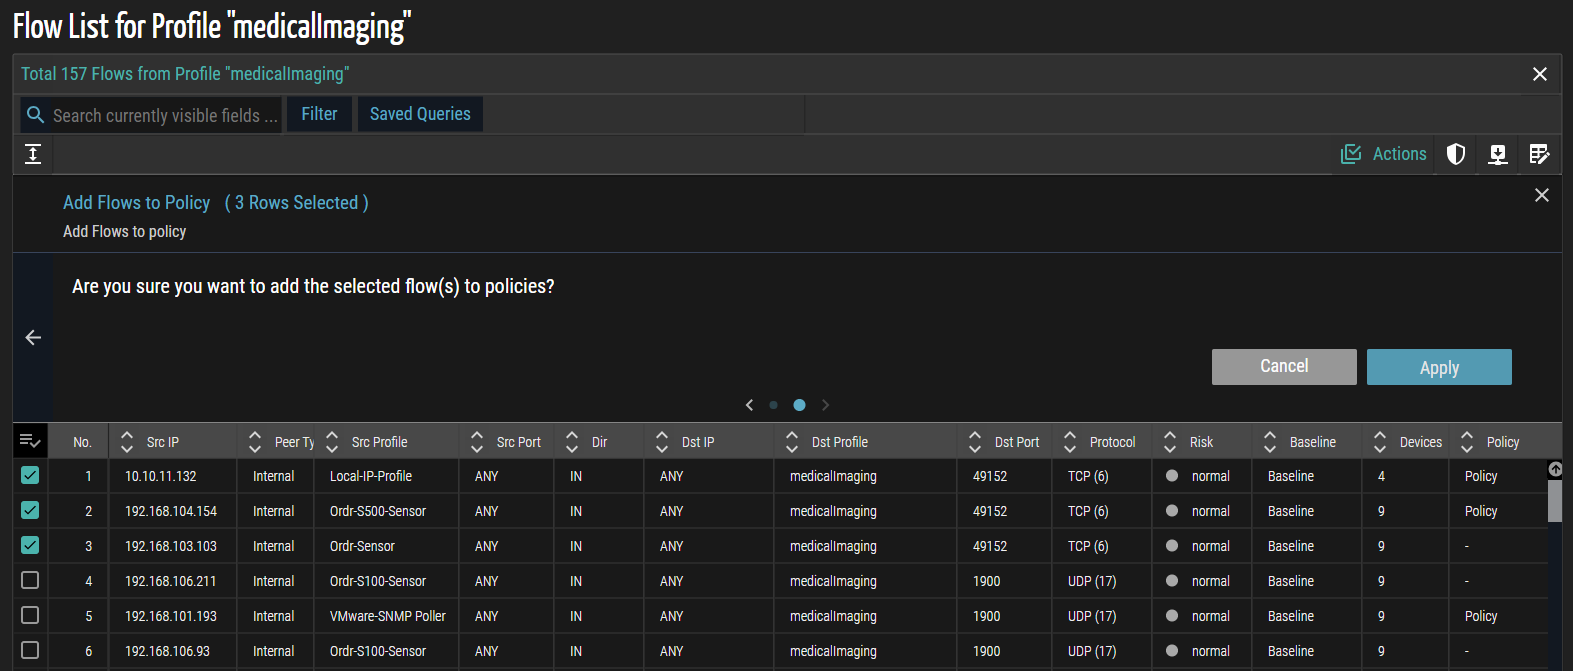This screenshot has width=1573, height=671.
Task: Uncheck the row 3 checkbox for 192.168.103.103
Action: [x=30, y=546]
